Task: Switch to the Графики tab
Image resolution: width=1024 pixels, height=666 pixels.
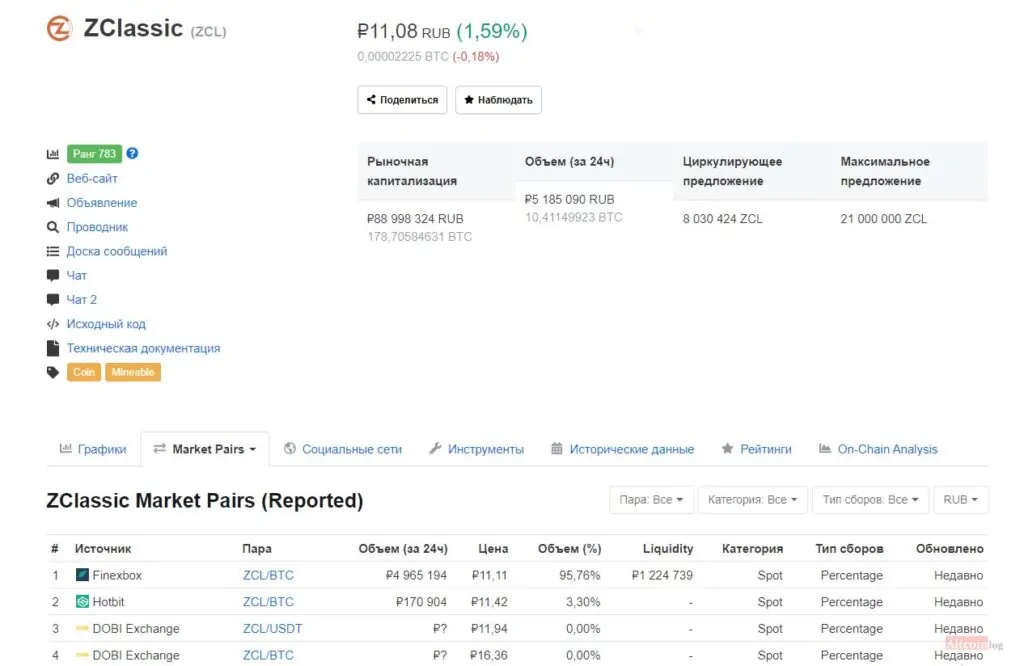Action: point(93,449)
